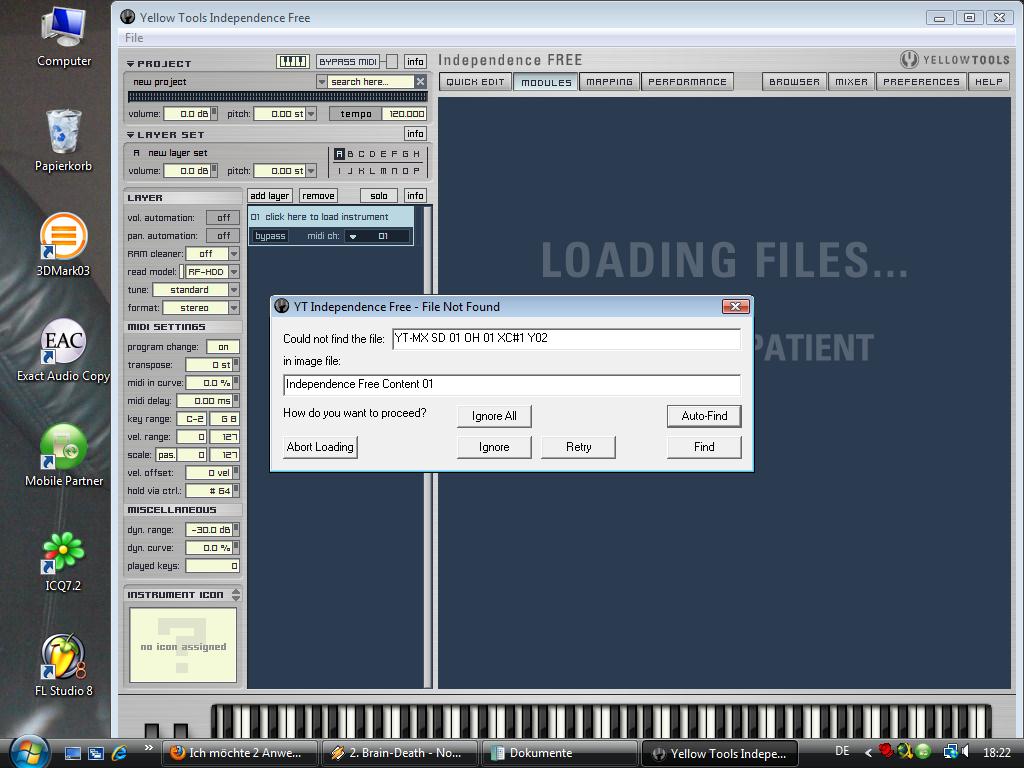Switch to the QUICK EDIT tab
The width and height of the screenshot is (1024, 768).
475,82
